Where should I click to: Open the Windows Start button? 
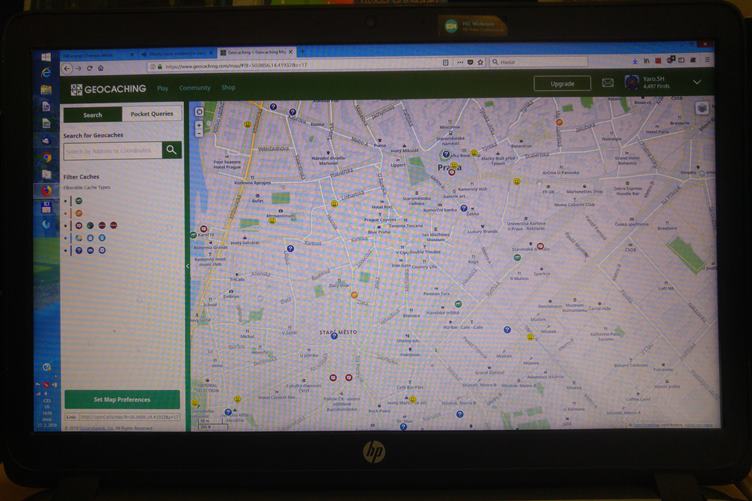46,58
